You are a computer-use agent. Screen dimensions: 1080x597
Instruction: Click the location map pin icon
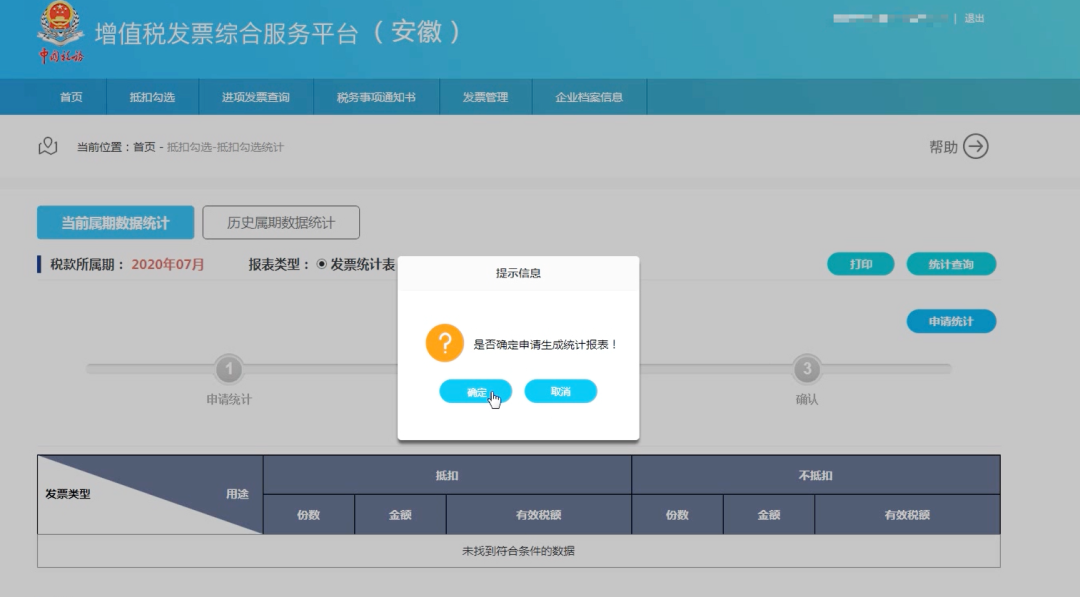(48, 147)
